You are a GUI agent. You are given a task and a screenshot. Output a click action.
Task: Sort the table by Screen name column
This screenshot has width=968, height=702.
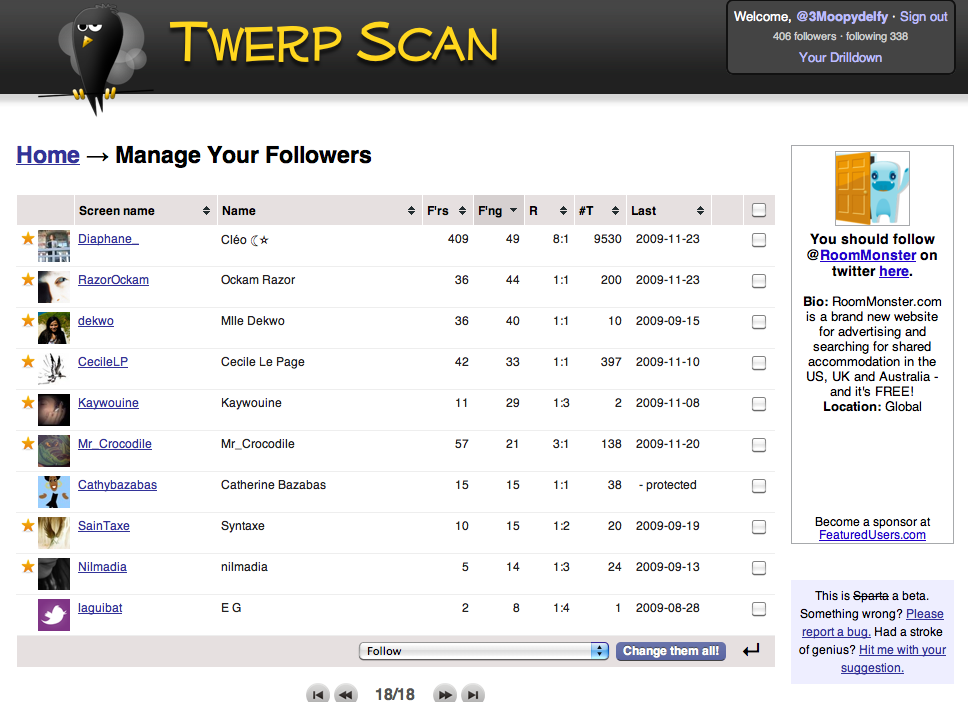pyautogui.click(x=145, y=211)
